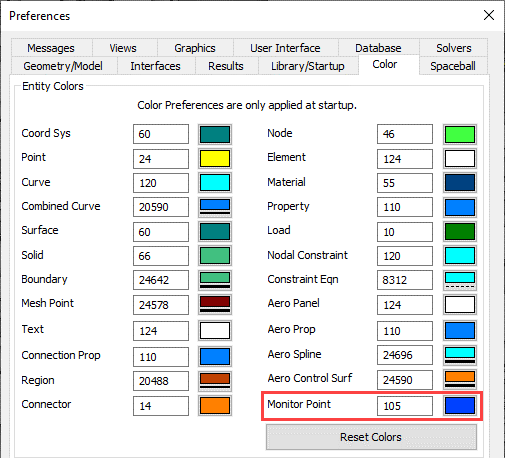
Task: Click the Load dark green swatch
Action: tap(460, 232)
